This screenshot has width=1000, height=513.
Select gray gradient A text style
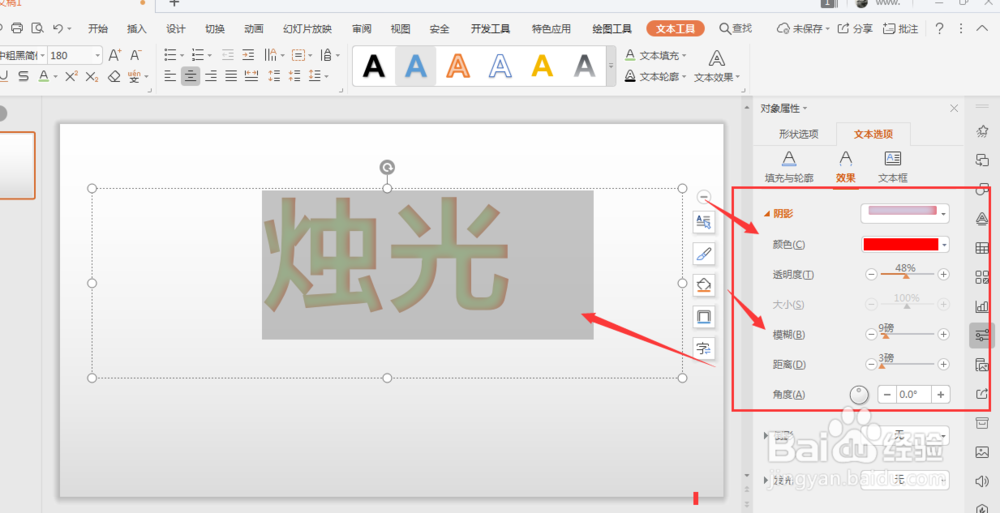(584, 66)
